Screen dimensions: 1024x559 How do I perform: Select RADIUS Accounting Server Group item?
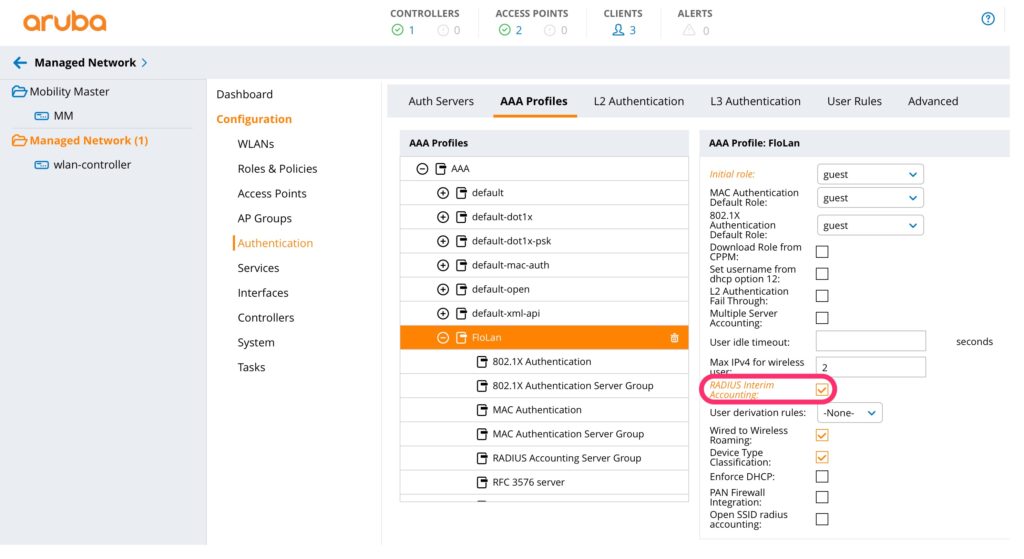point(566,458)
